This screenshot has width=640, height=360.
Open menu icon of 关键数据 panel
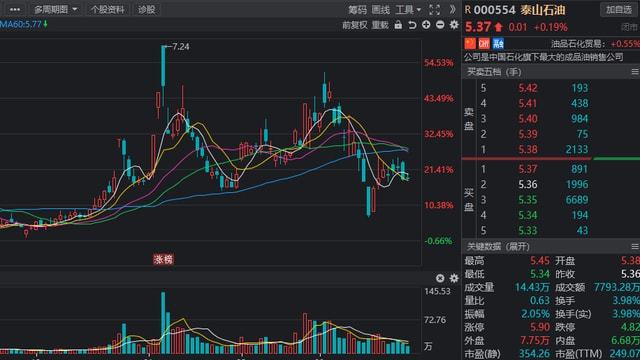635,247
